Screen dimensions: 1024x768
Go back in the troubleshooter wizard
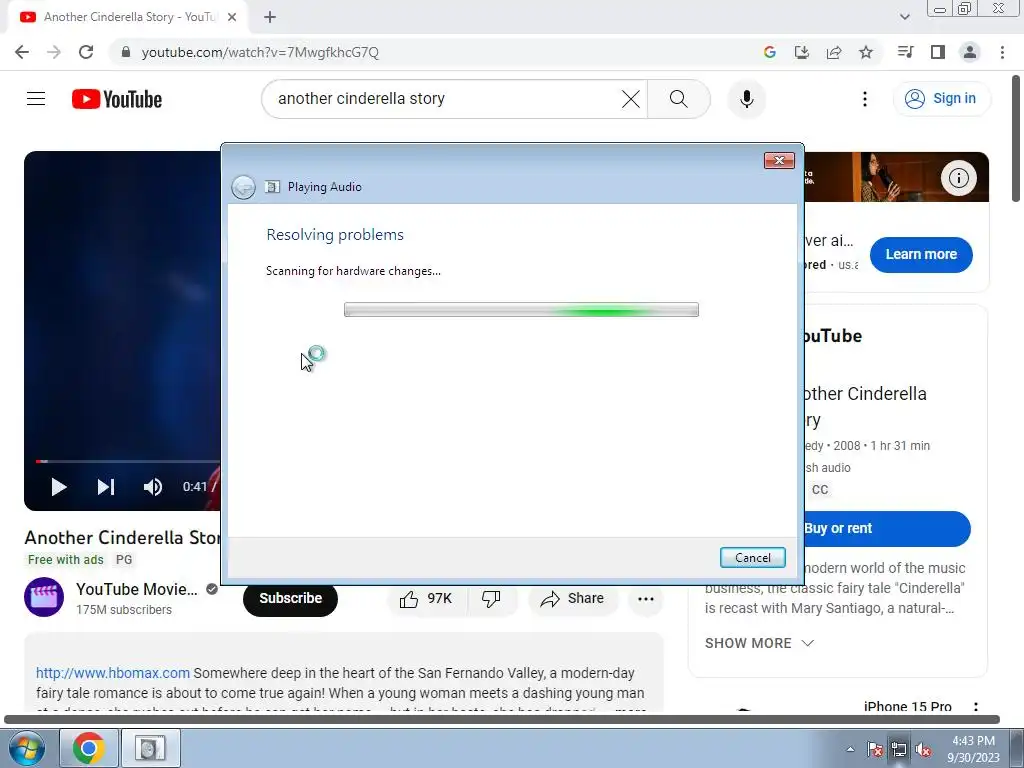tap(244, 187)
